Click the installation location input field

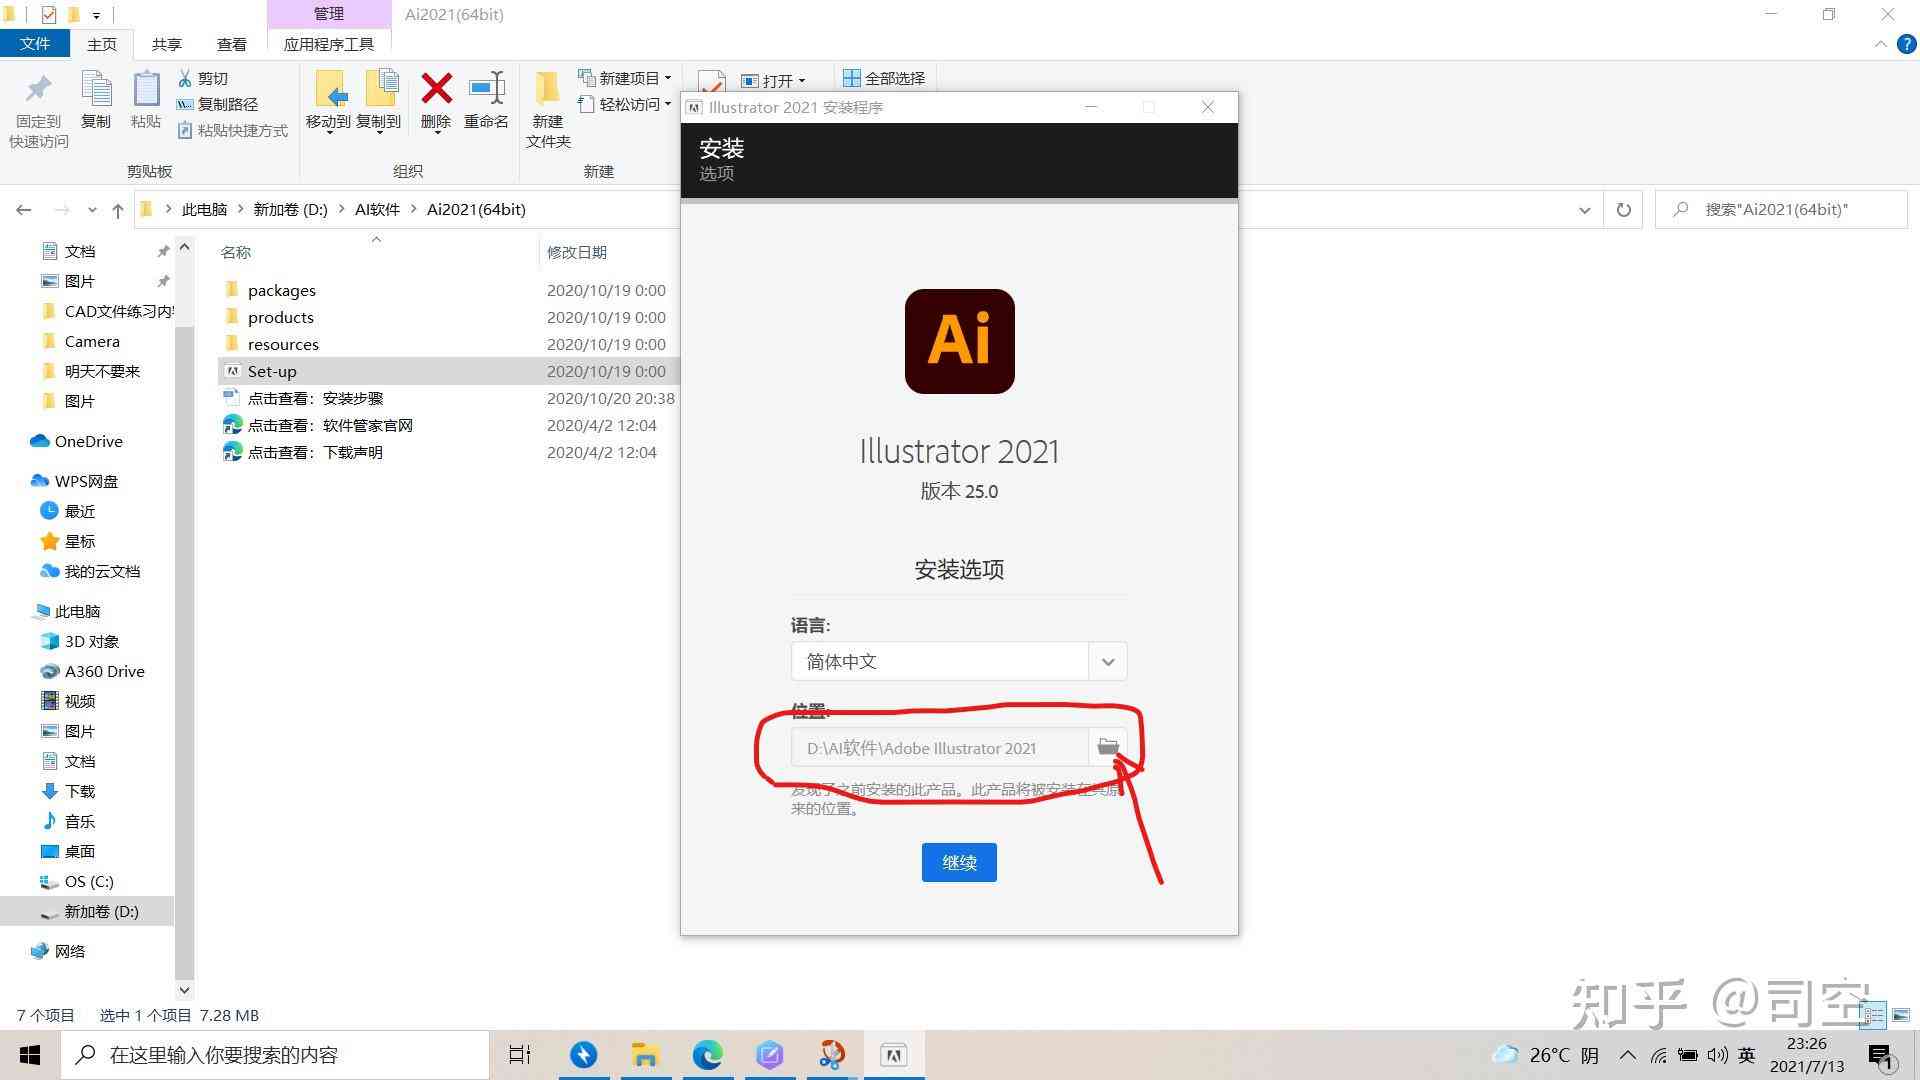(942, 748)
